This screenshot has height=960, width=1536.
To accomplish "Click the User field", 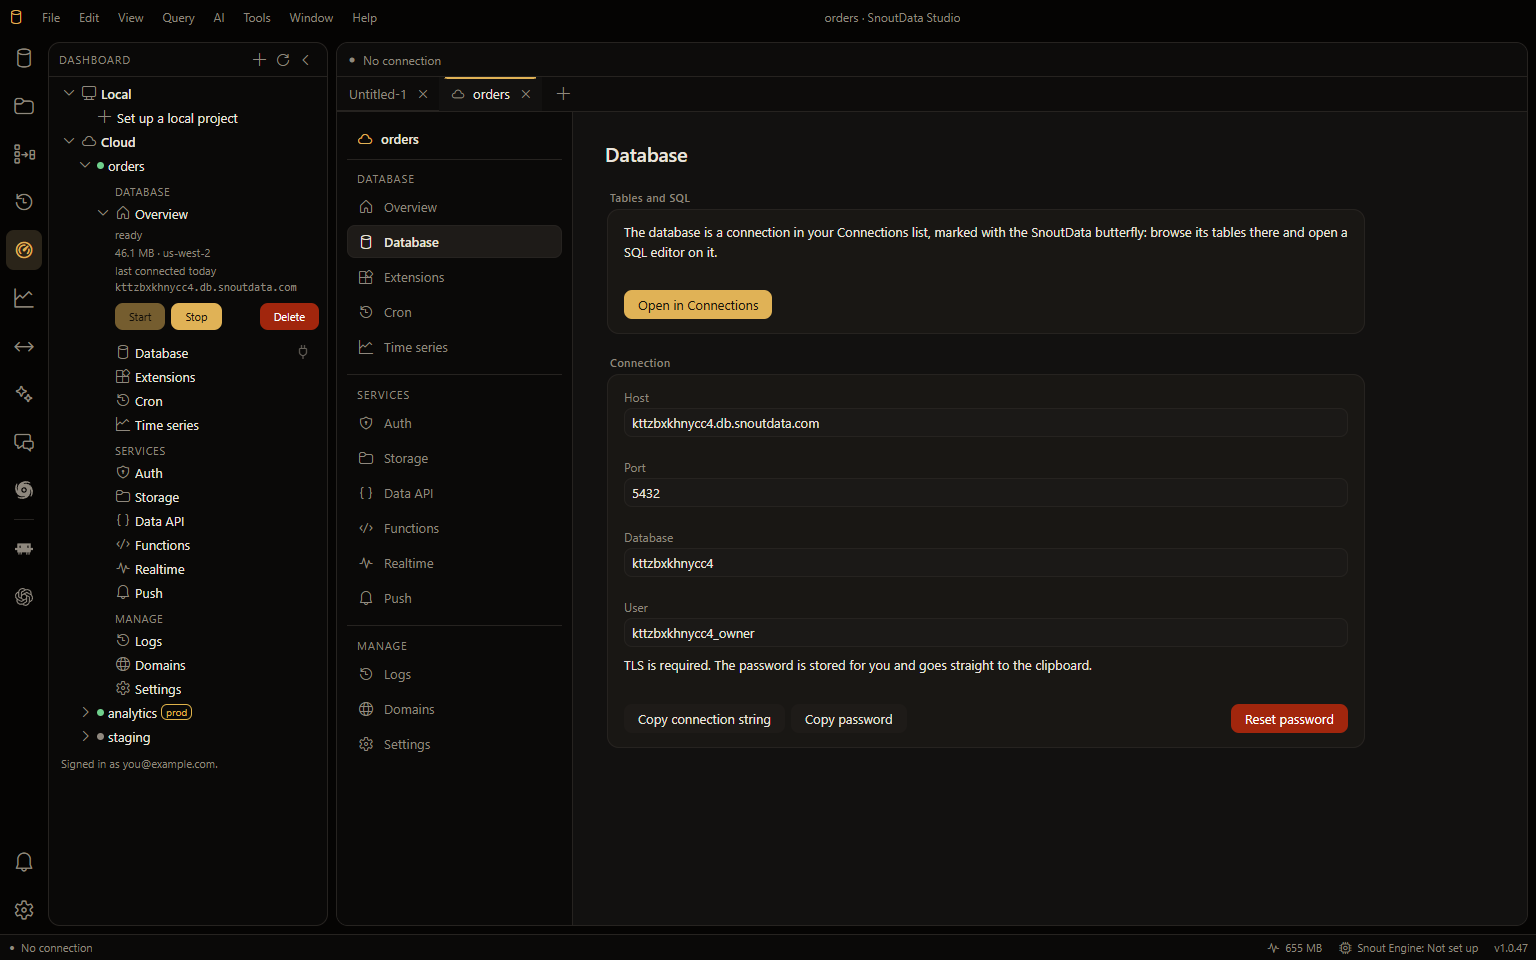I will [x=986, y=633].
